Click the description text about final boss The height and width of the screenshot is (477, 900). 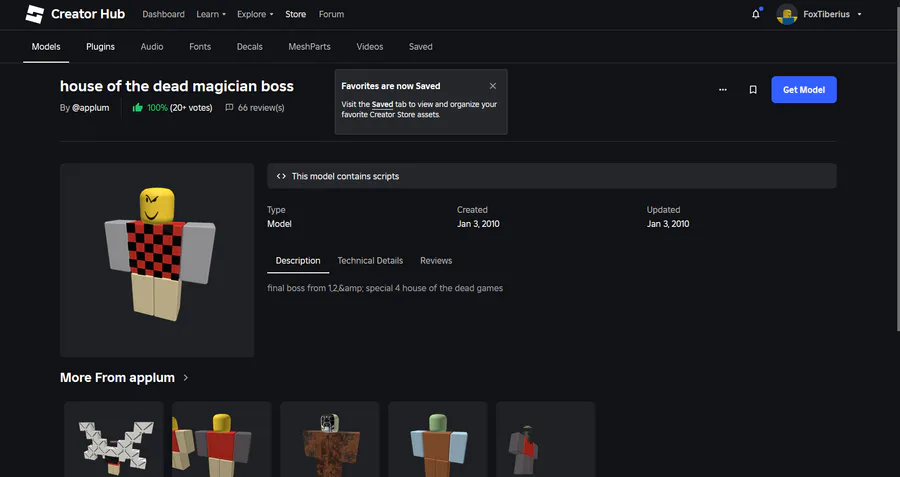[x=385, y=288]
